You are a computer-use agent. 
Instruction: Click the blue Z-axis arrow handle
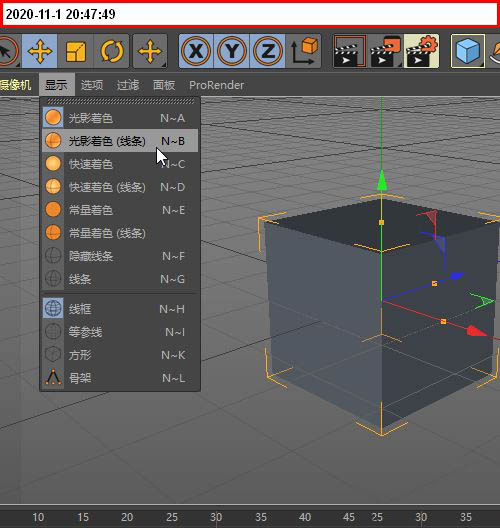point(457,276)
